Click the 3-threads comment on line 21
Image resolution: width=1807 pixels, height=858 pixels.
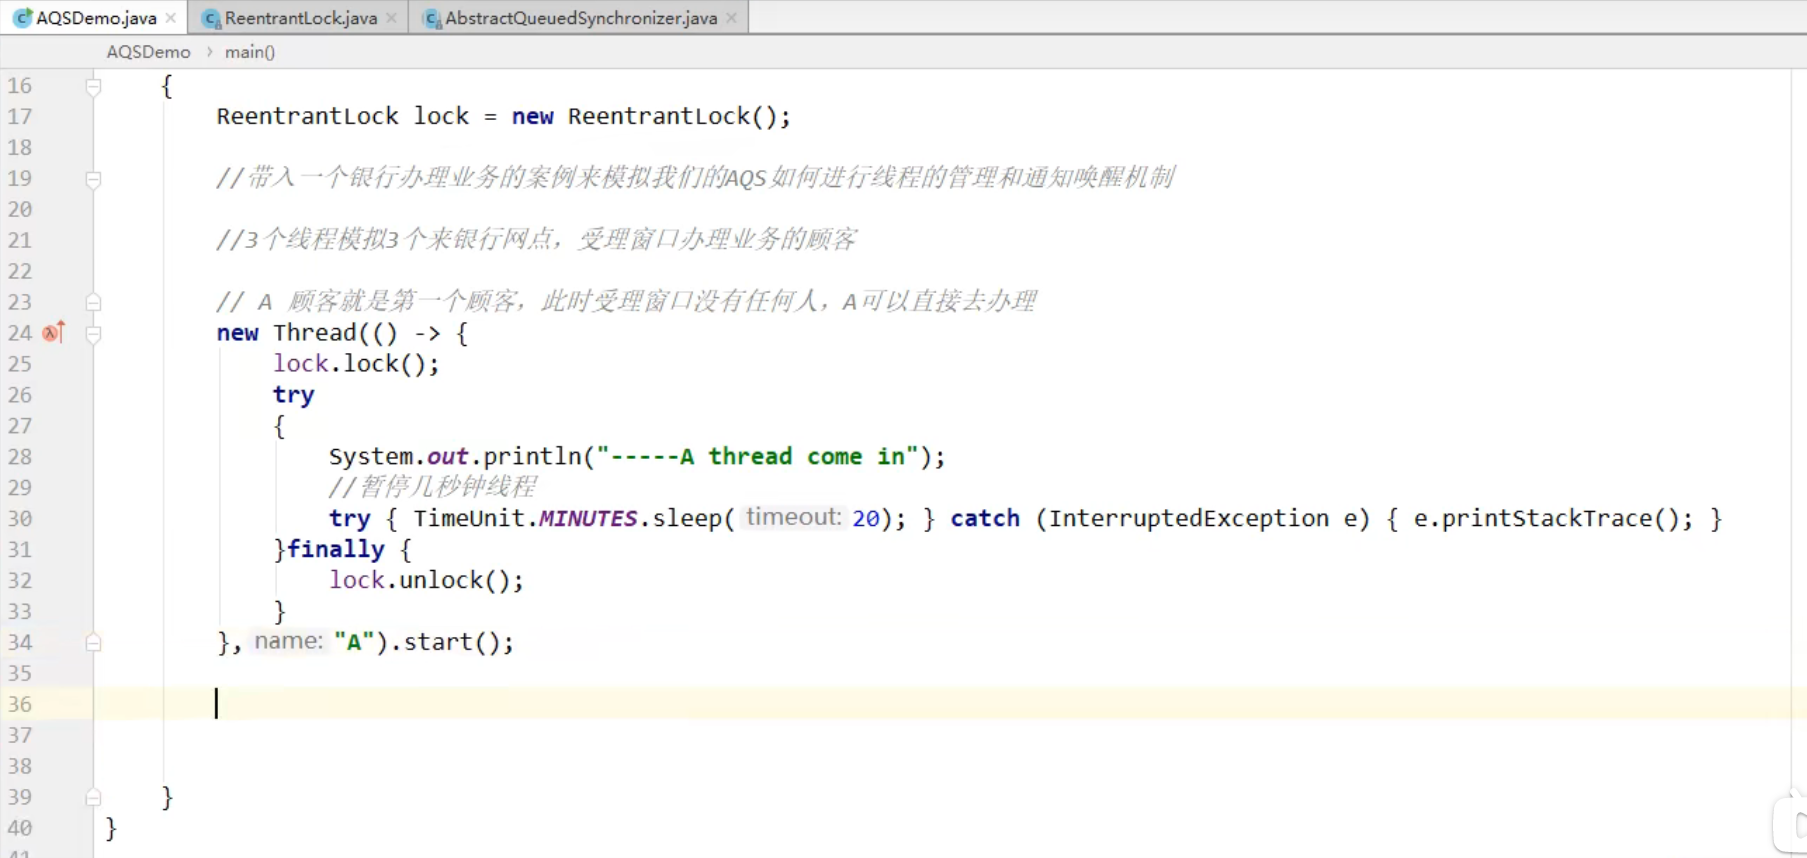(537, 240)
